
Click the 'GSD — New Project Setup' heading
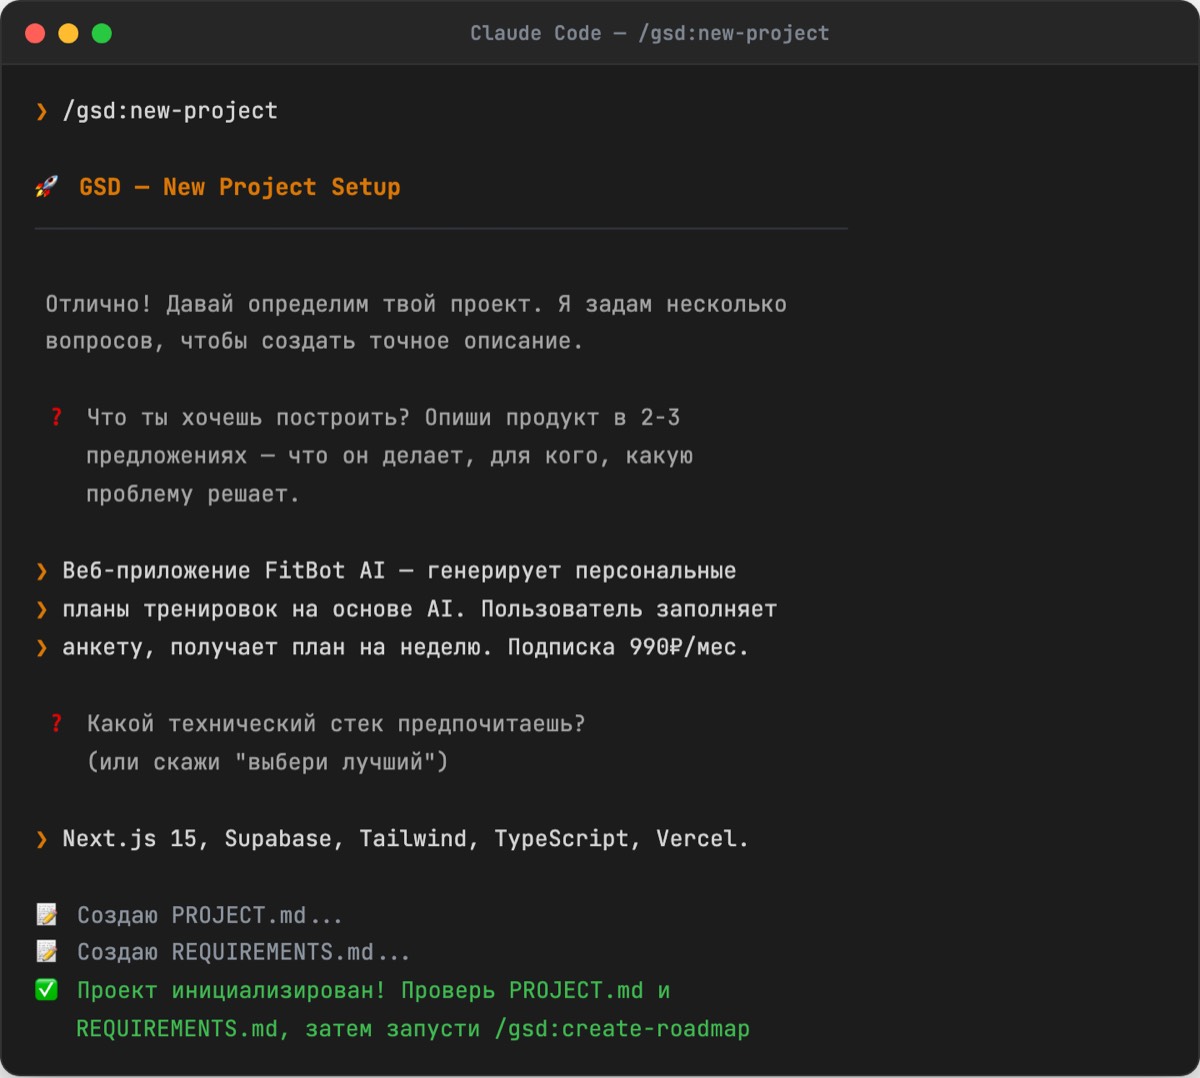[x=239, y=186]
